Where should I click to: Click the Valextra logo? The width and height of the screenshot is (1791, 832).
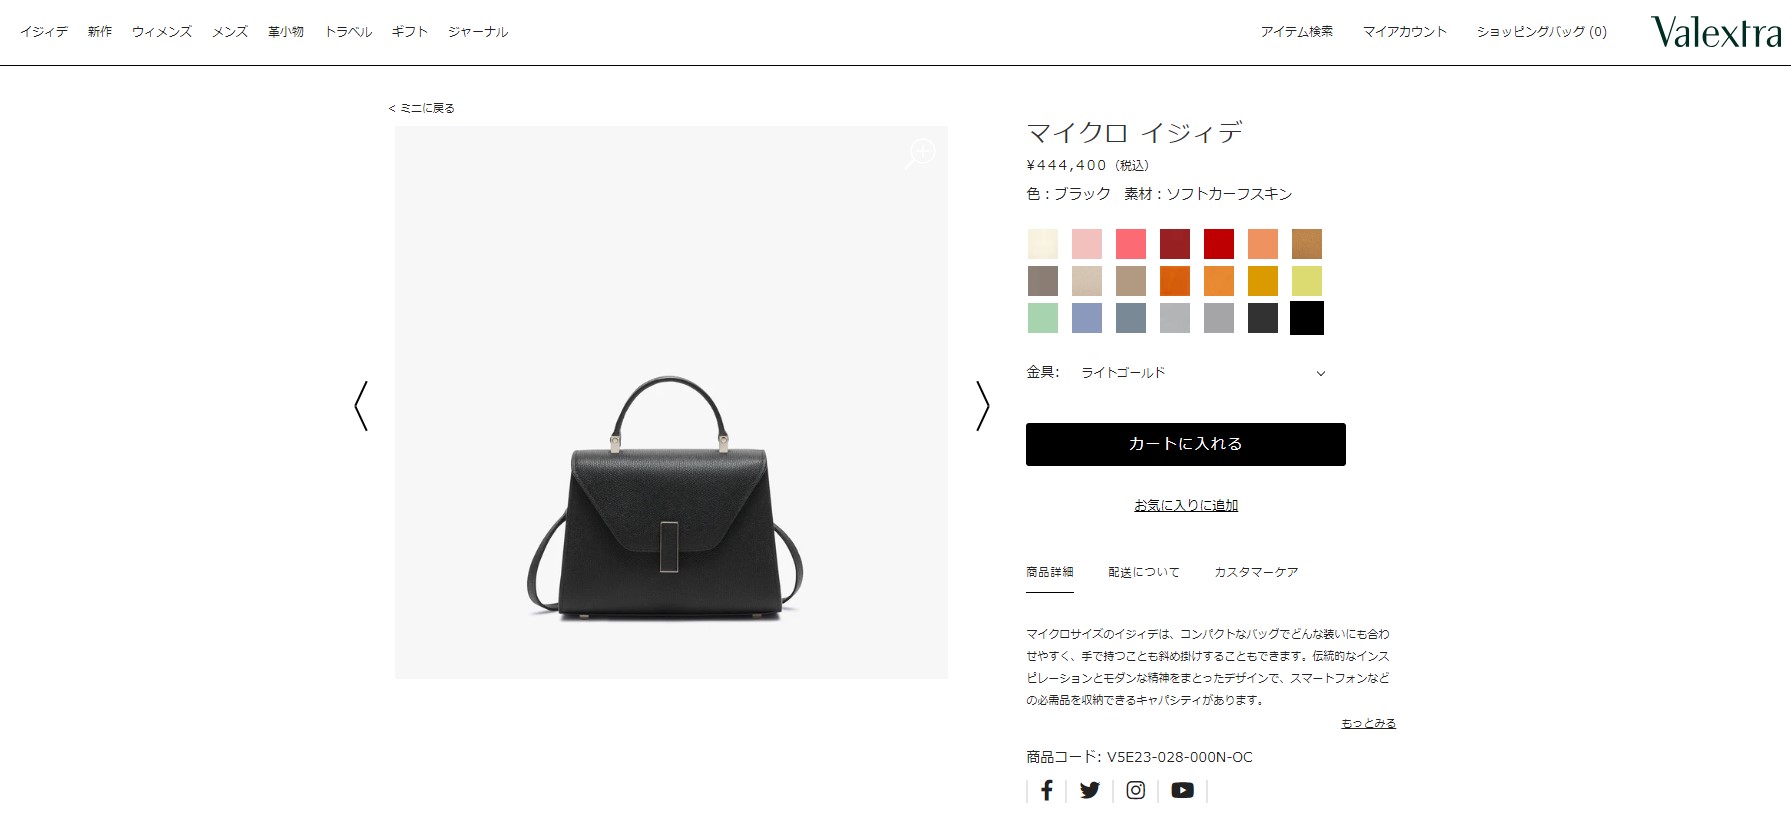[x=1716, y=32]
